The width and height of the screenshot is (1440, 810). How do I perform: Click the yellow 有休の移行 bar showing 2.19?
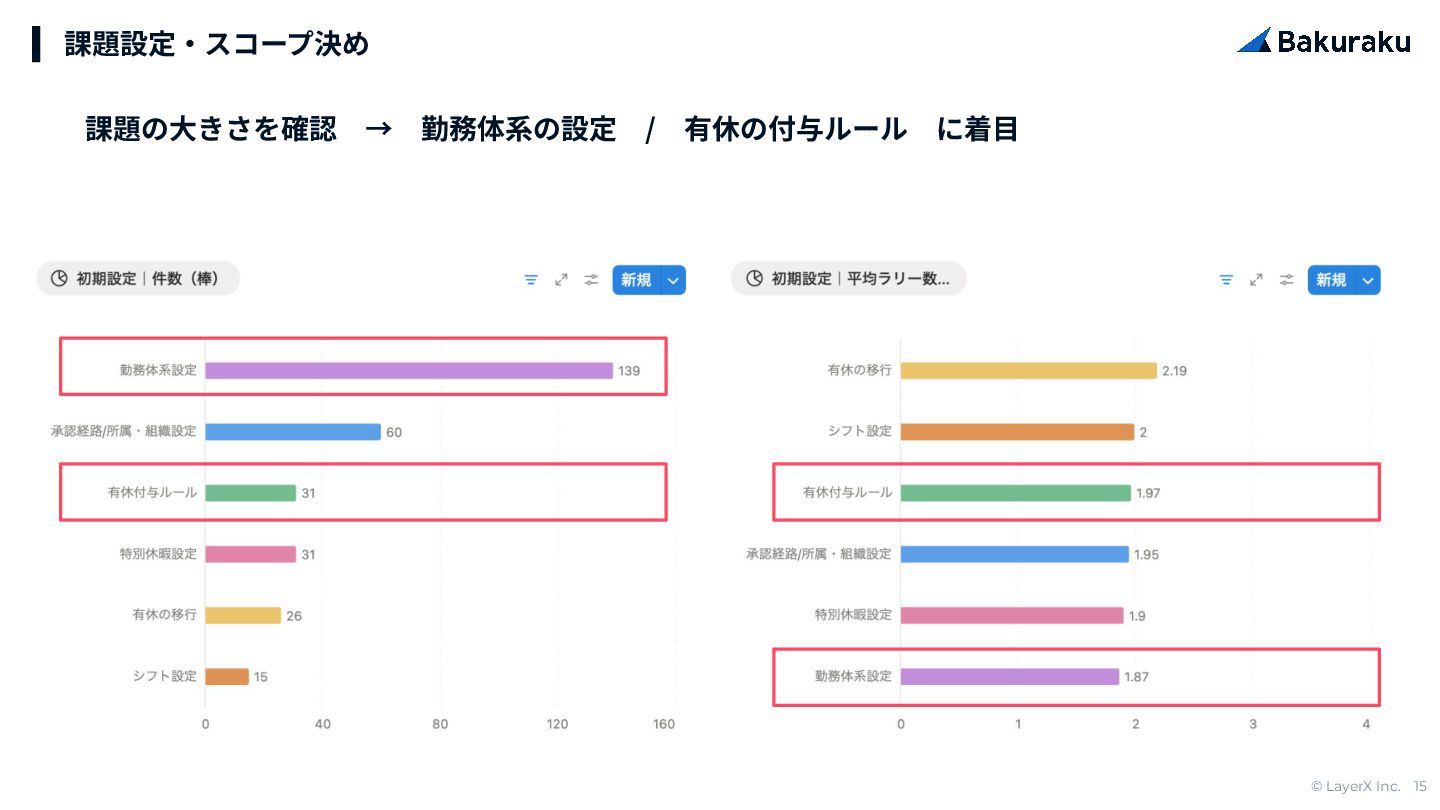pos(1028,371)
